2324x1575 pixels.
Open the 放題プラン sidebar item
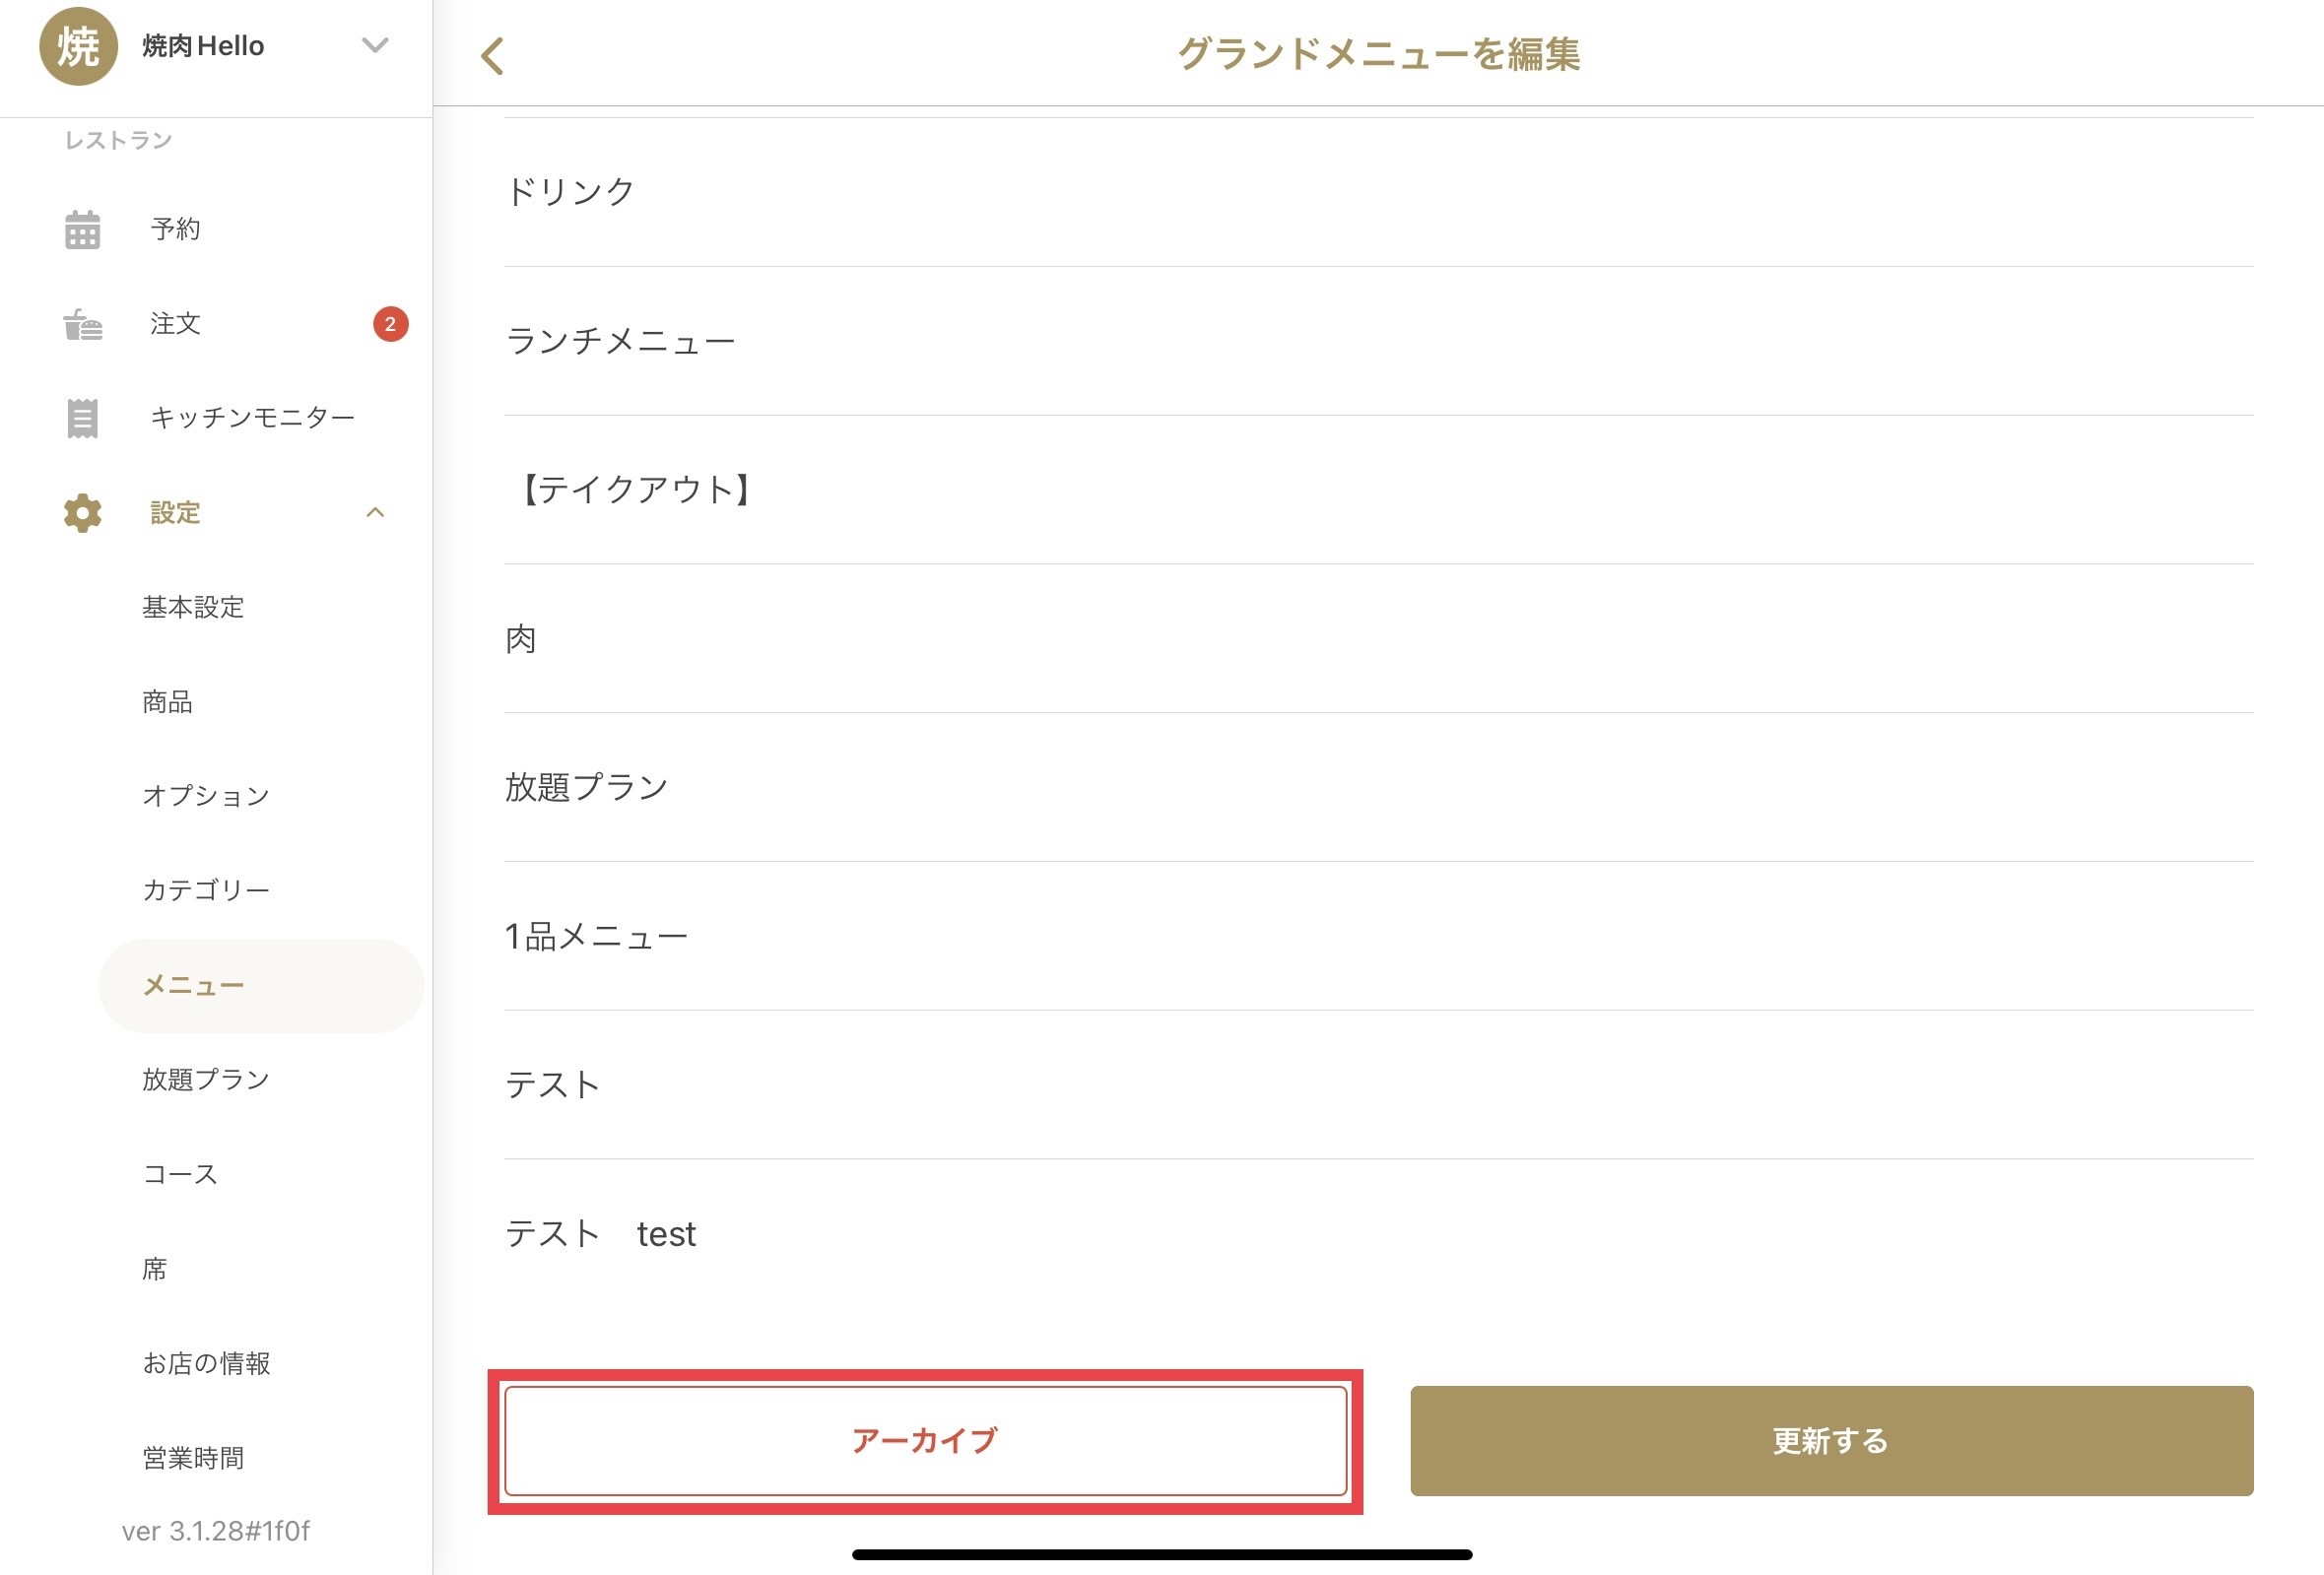[x=206, y=1079]
